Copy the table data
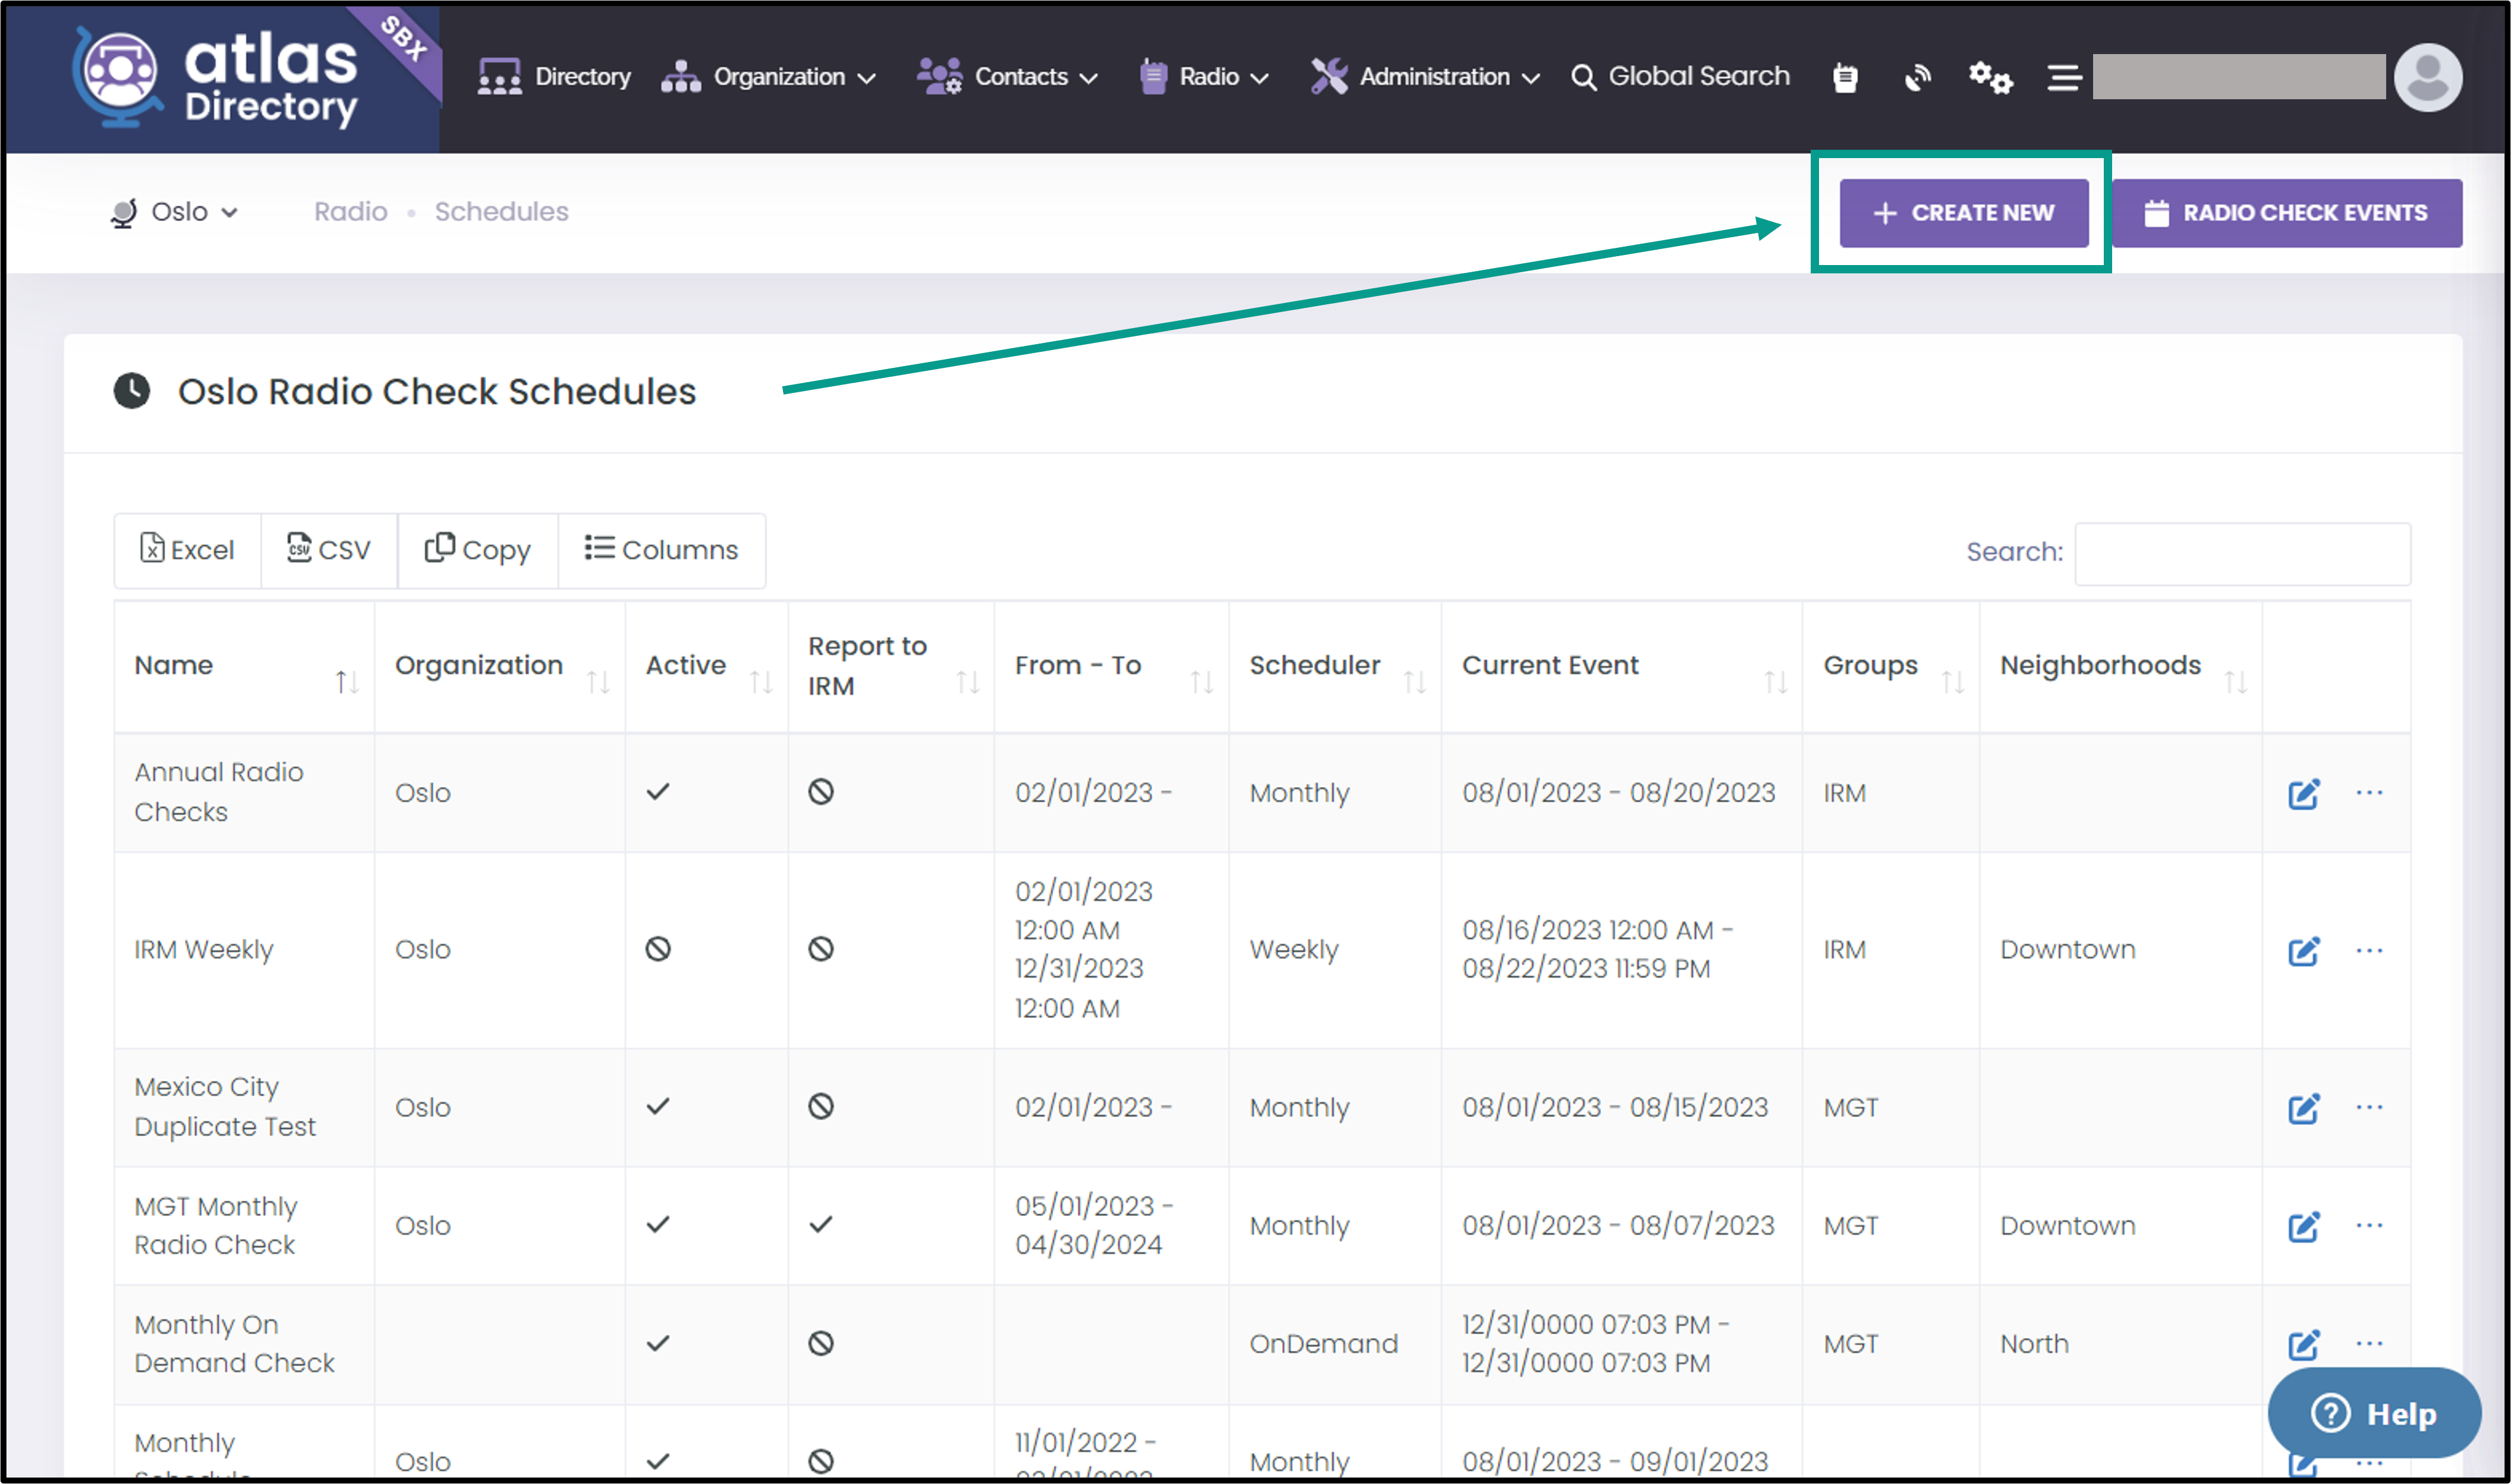 [x=477, y=550]
